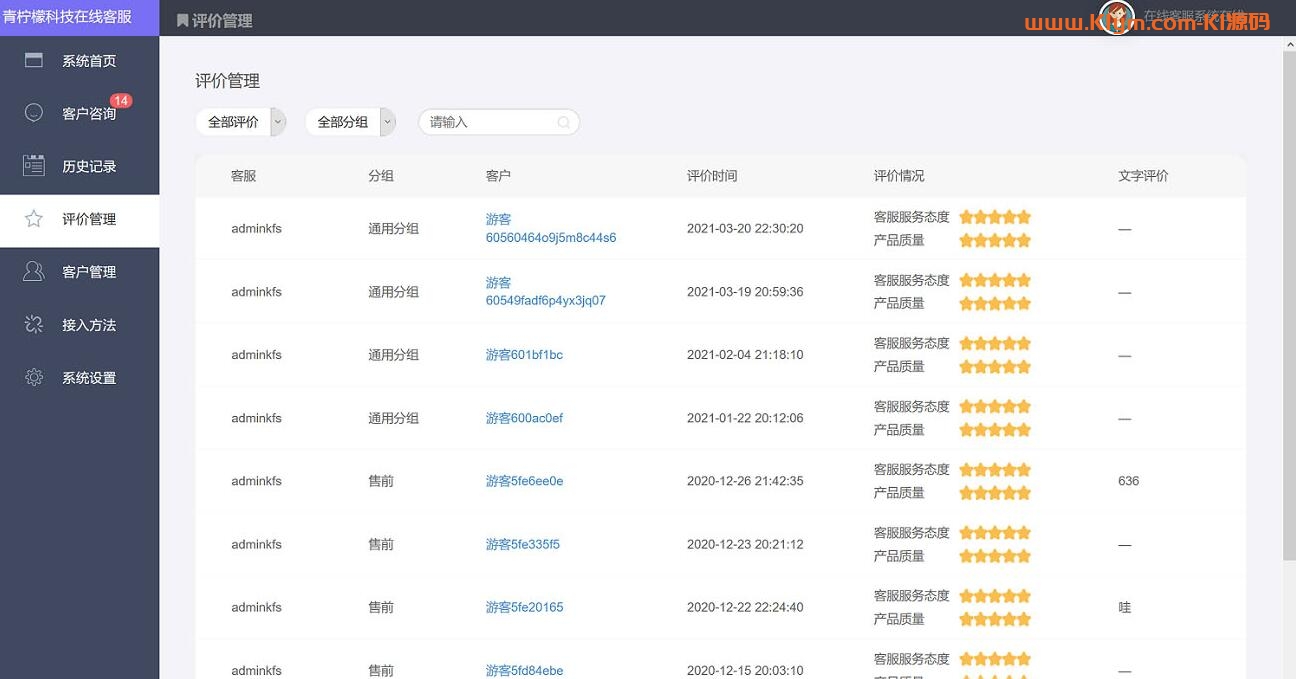
Task: Select 评价管理 in sidebar
Action: (79, 220)
